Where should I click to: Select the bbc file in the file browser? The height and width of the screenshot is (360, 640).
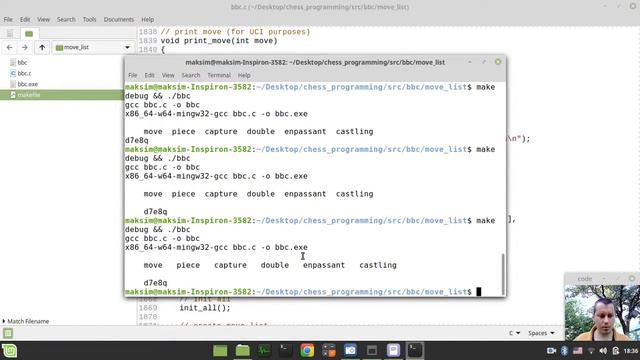(22, 62)
